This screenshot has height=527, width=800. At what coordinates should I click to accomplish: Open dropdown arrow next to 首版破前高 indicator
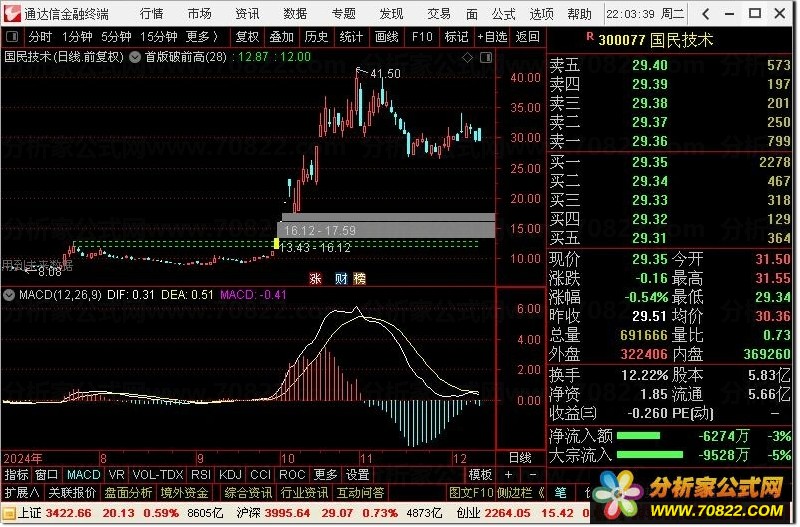pos(135,57)
